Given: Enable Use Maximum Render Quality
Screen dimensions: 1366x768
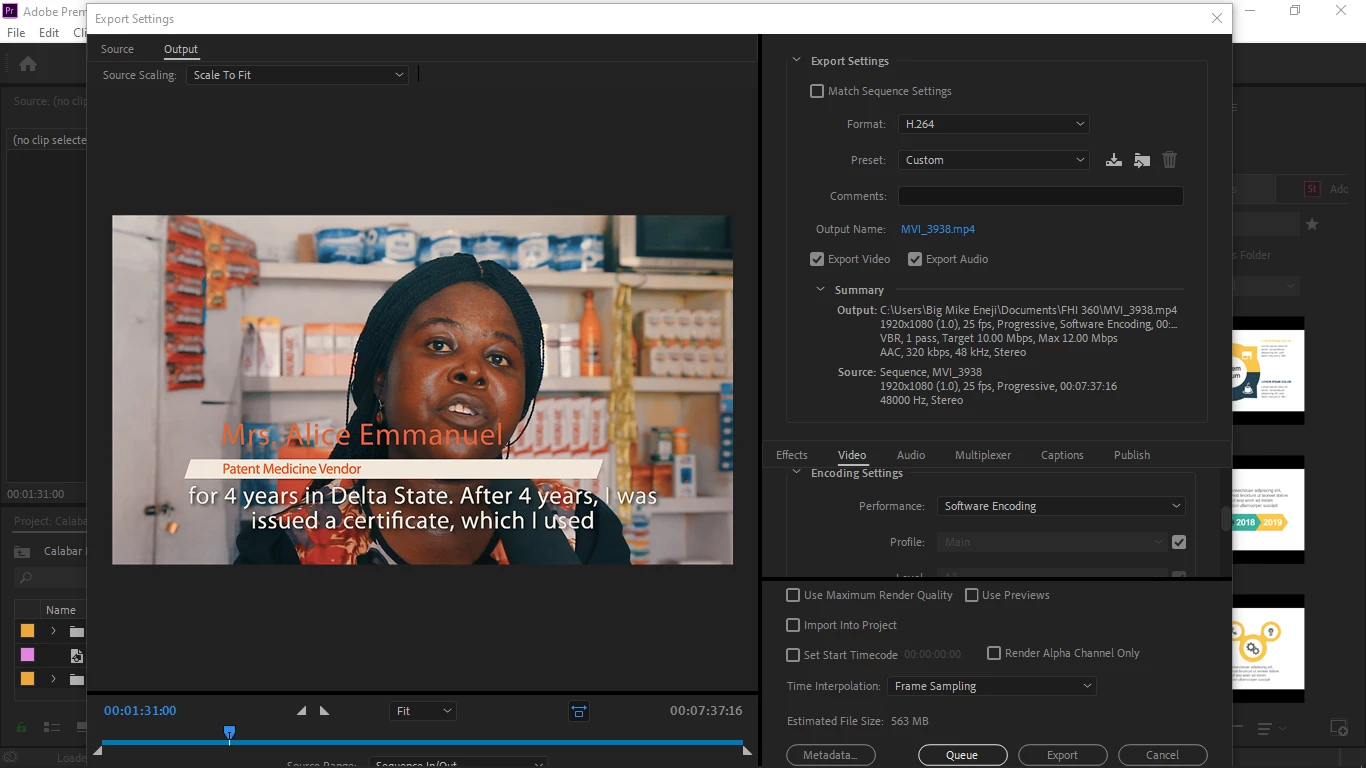Looking at the screenshot, I should click(793, 595).
